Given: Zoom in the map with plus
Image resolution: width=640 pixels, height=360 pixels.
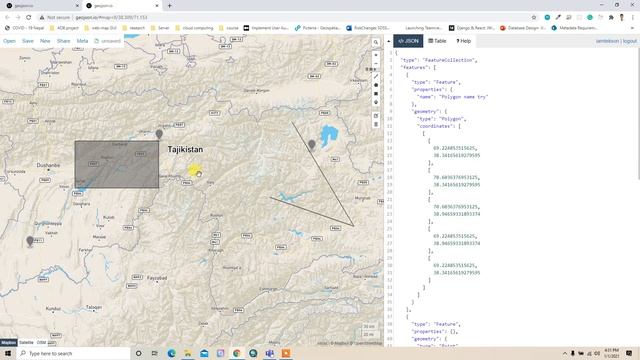Looking at the screenshot, I should click(376, 55).
